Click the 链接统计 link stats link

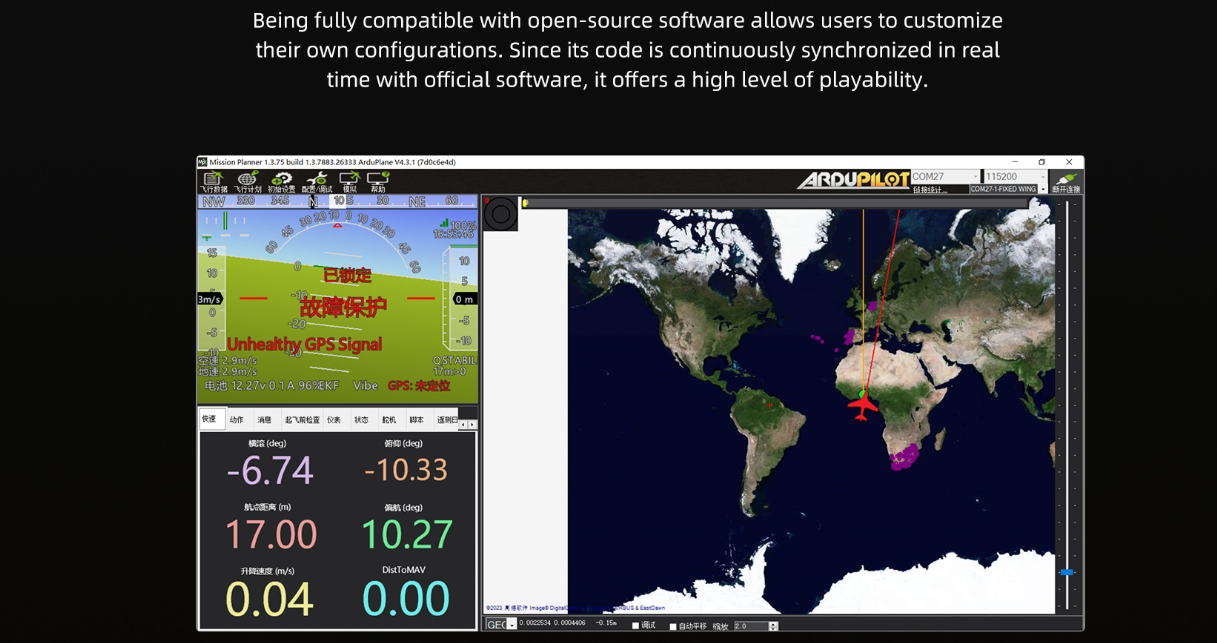(x=930, y=190)
